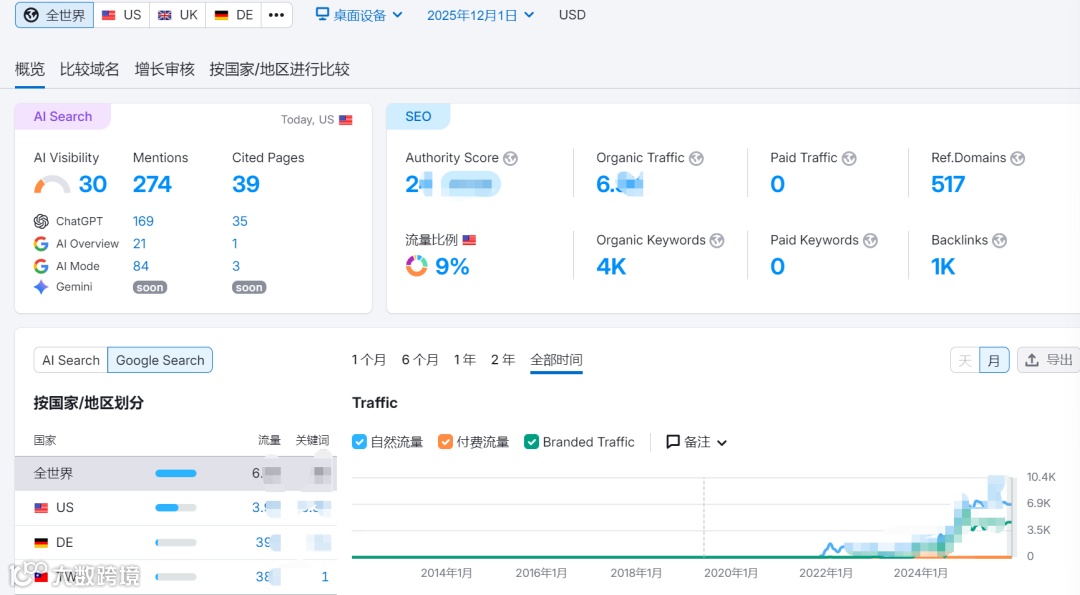
Task: Click the Organic Keywords globe icon
Action: 717,240
